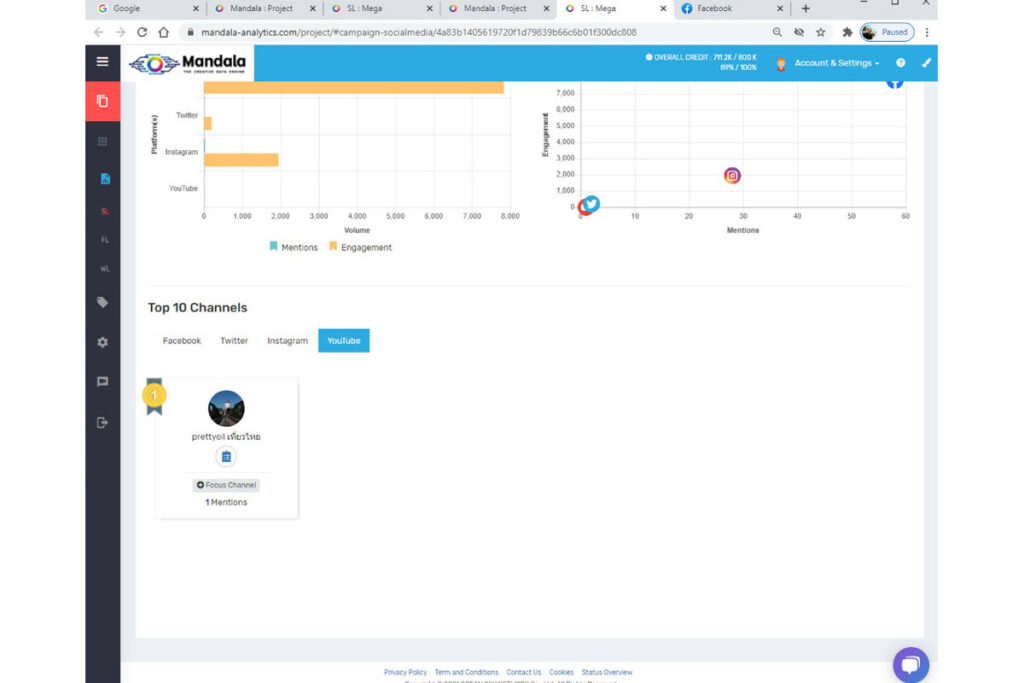Open a new browser tab

(x=805, y=8)
